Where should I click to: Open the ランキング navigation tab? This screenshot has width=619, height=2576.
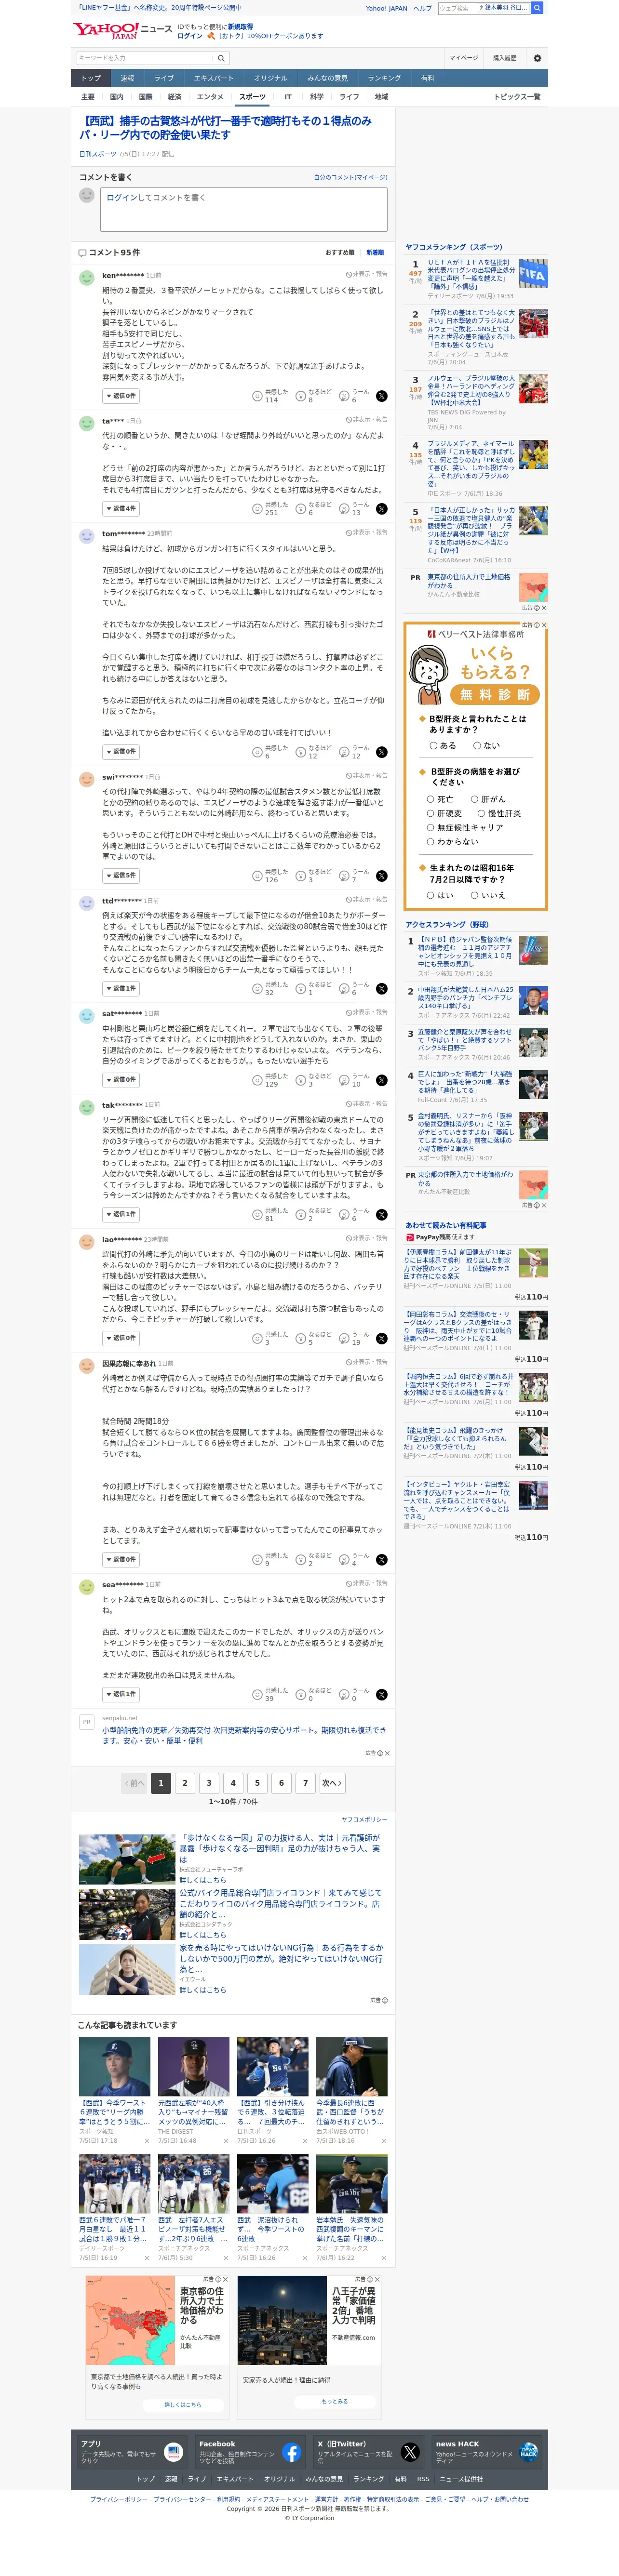tap(384, 78)
